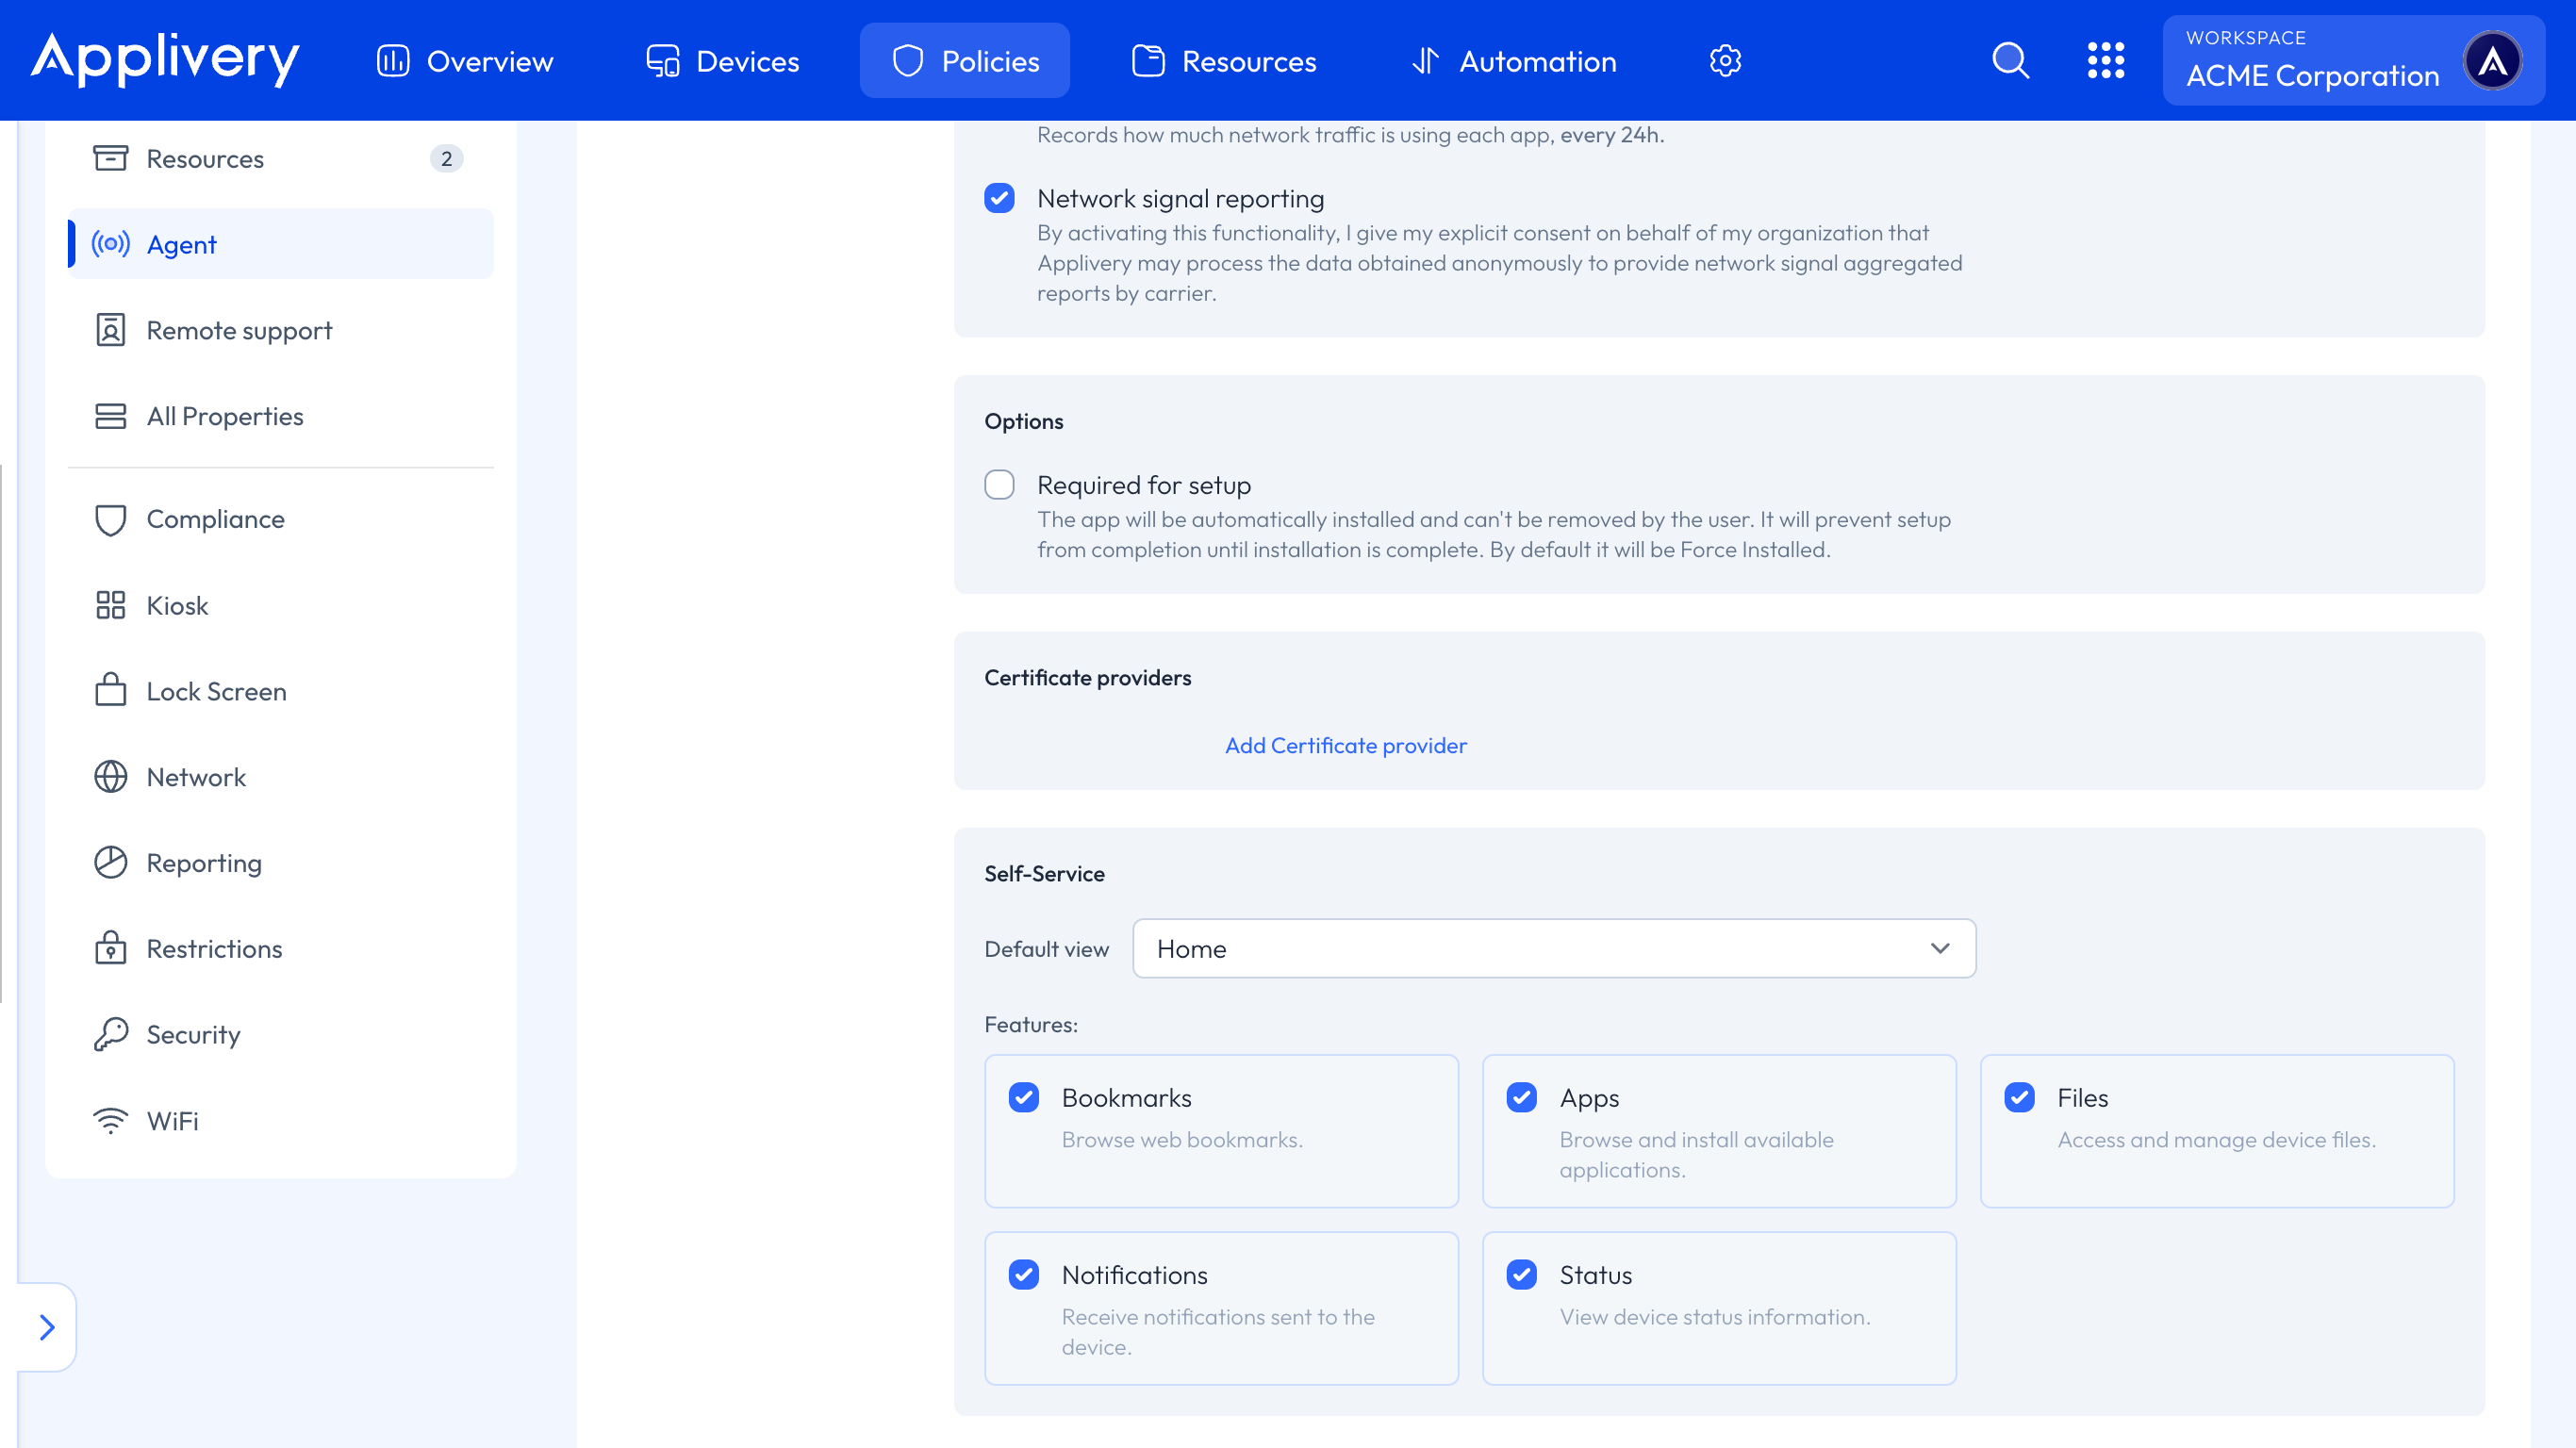The width and height of the screenshot is (2576, 1448).
Task: Select the Reporting sidebar icon
Action: coord(110,862)
